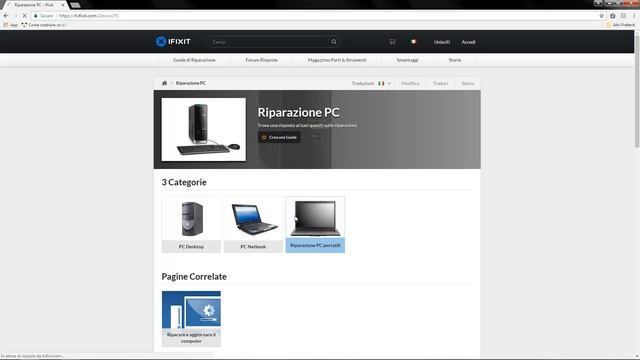
Task: Click the Storia page tab
Action: 468,83
